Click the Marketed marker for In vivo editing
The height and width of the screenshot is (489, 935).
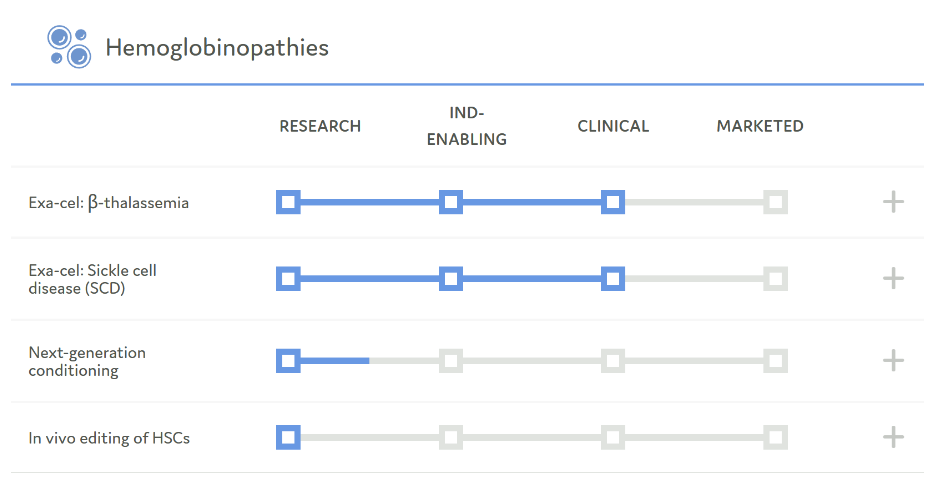[775, 437]
